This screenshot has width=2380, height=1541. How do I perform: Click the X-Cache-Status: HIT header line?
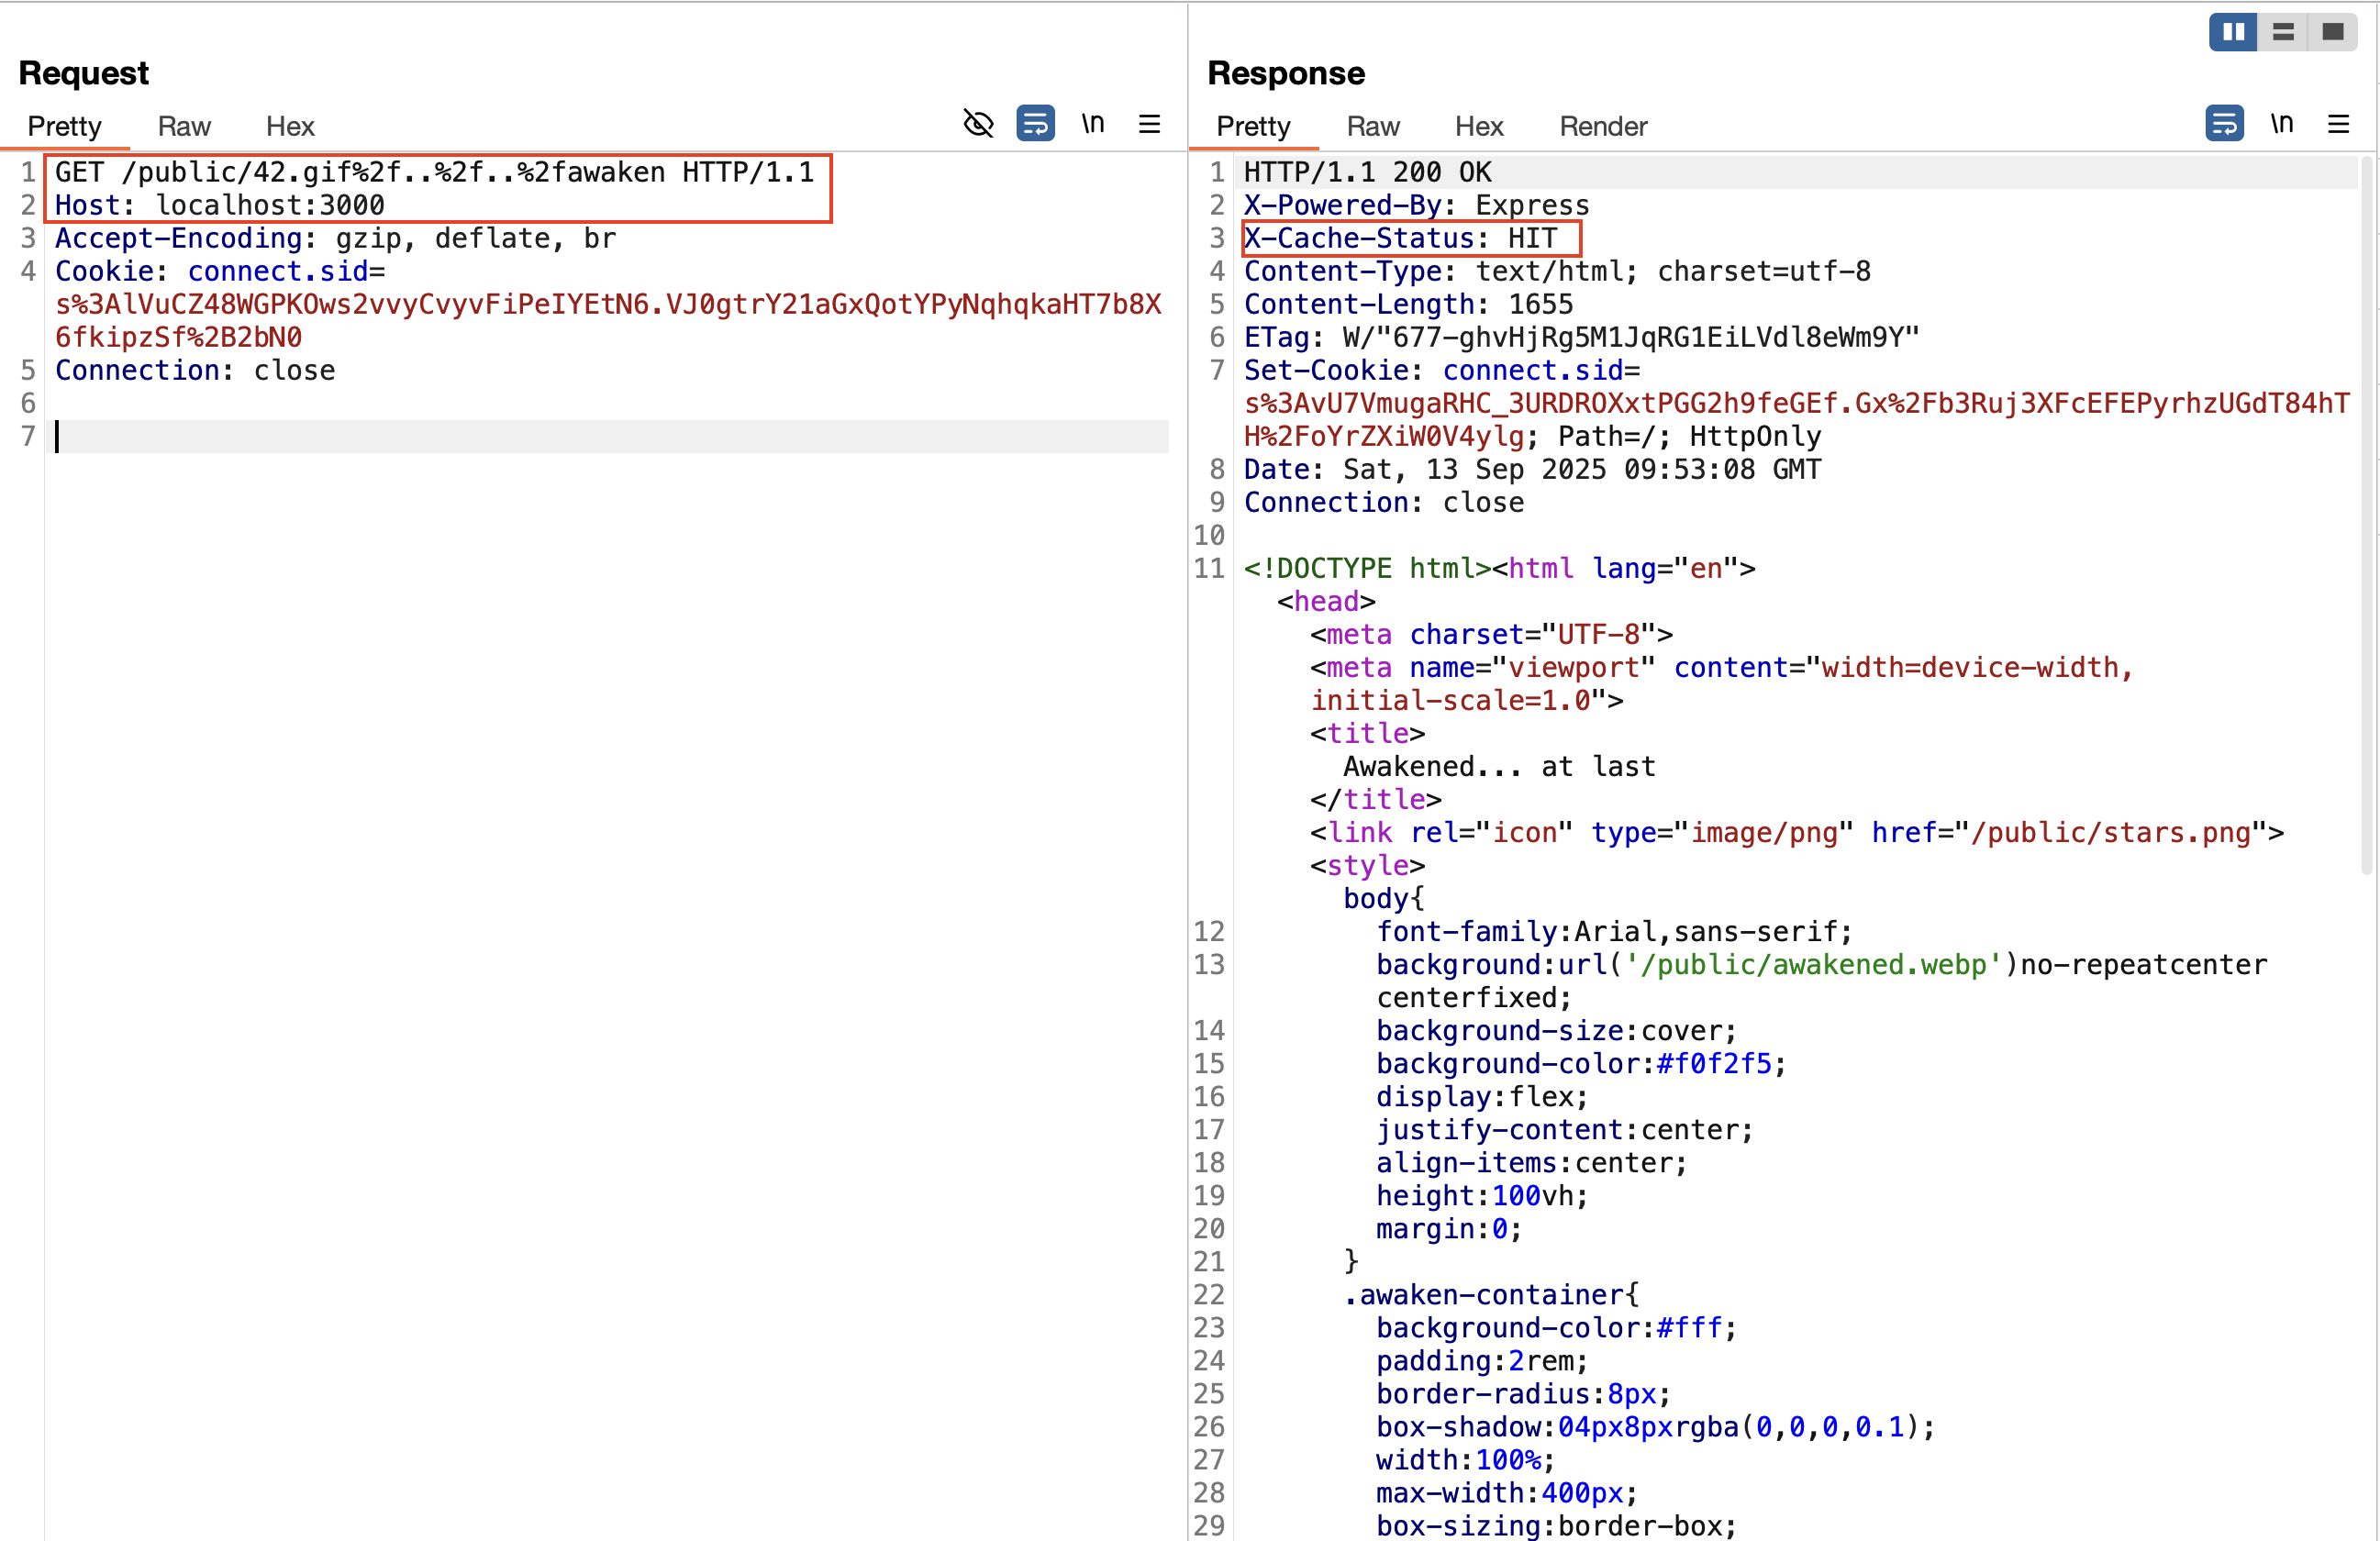(1400, 238)
